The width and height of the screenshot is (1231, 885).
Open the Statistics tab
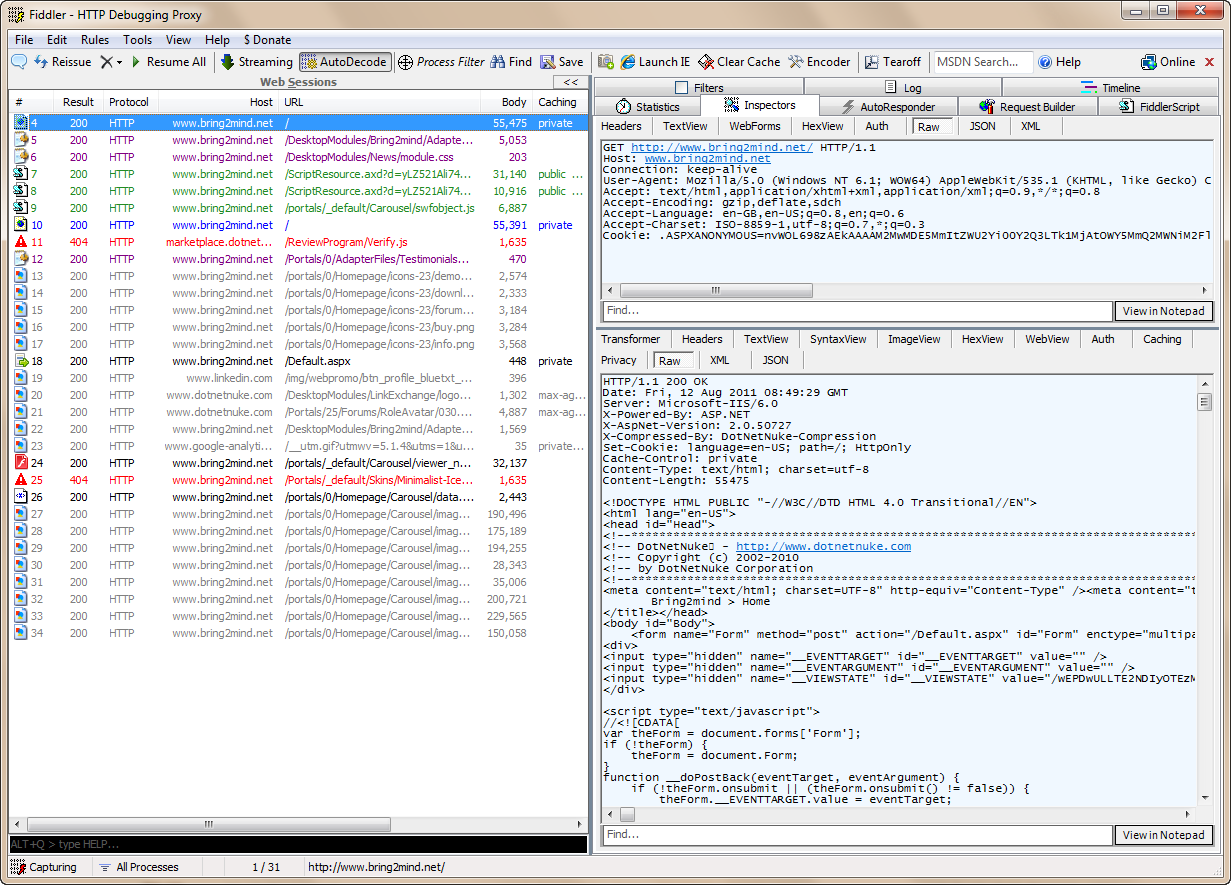[647, 106]
